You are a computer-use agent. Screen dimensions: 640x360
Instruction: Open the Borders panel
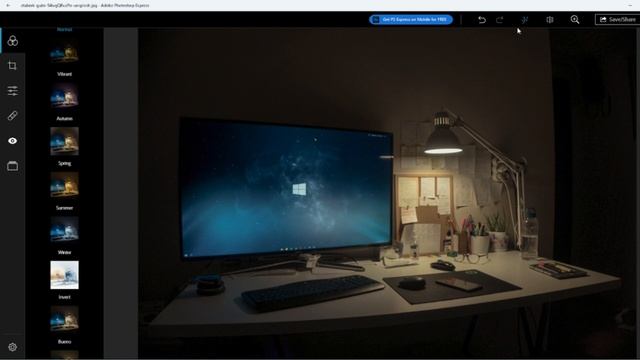13,166
